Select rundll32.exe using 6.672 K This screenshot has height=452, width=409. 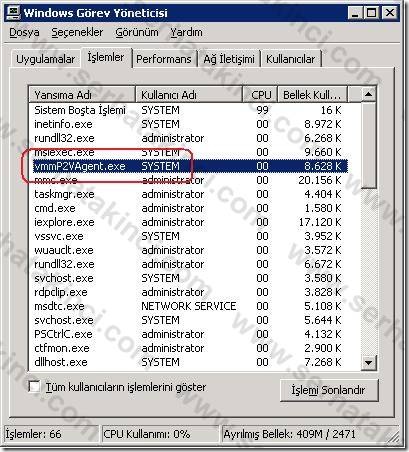tap(188, 264)
